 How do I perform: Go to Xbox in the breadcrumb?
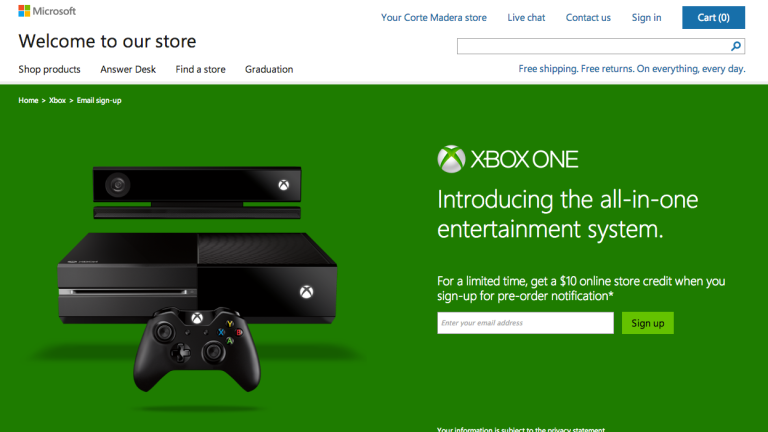tap(57, 100)
